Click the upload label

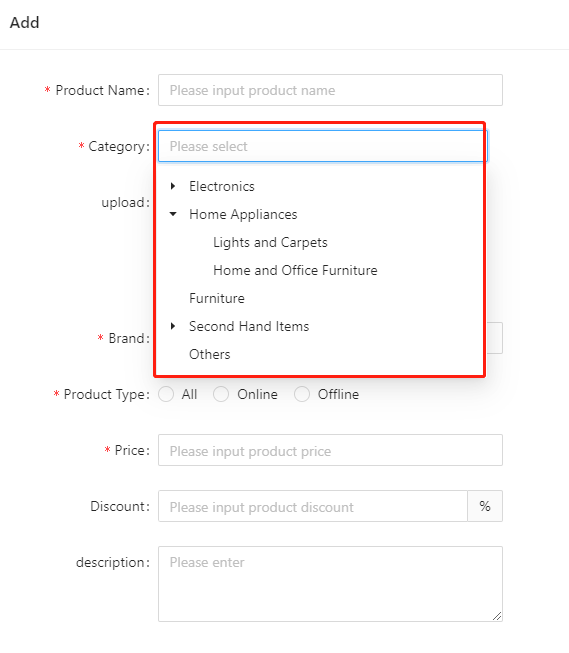[125, 203]
